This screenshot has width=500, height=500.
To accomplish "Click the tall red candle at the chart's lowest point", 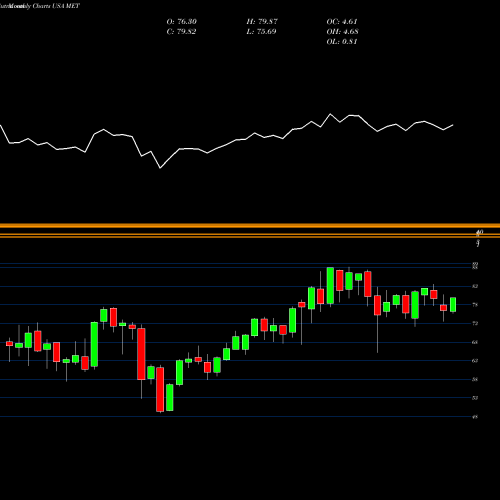I will pos(160,390).
